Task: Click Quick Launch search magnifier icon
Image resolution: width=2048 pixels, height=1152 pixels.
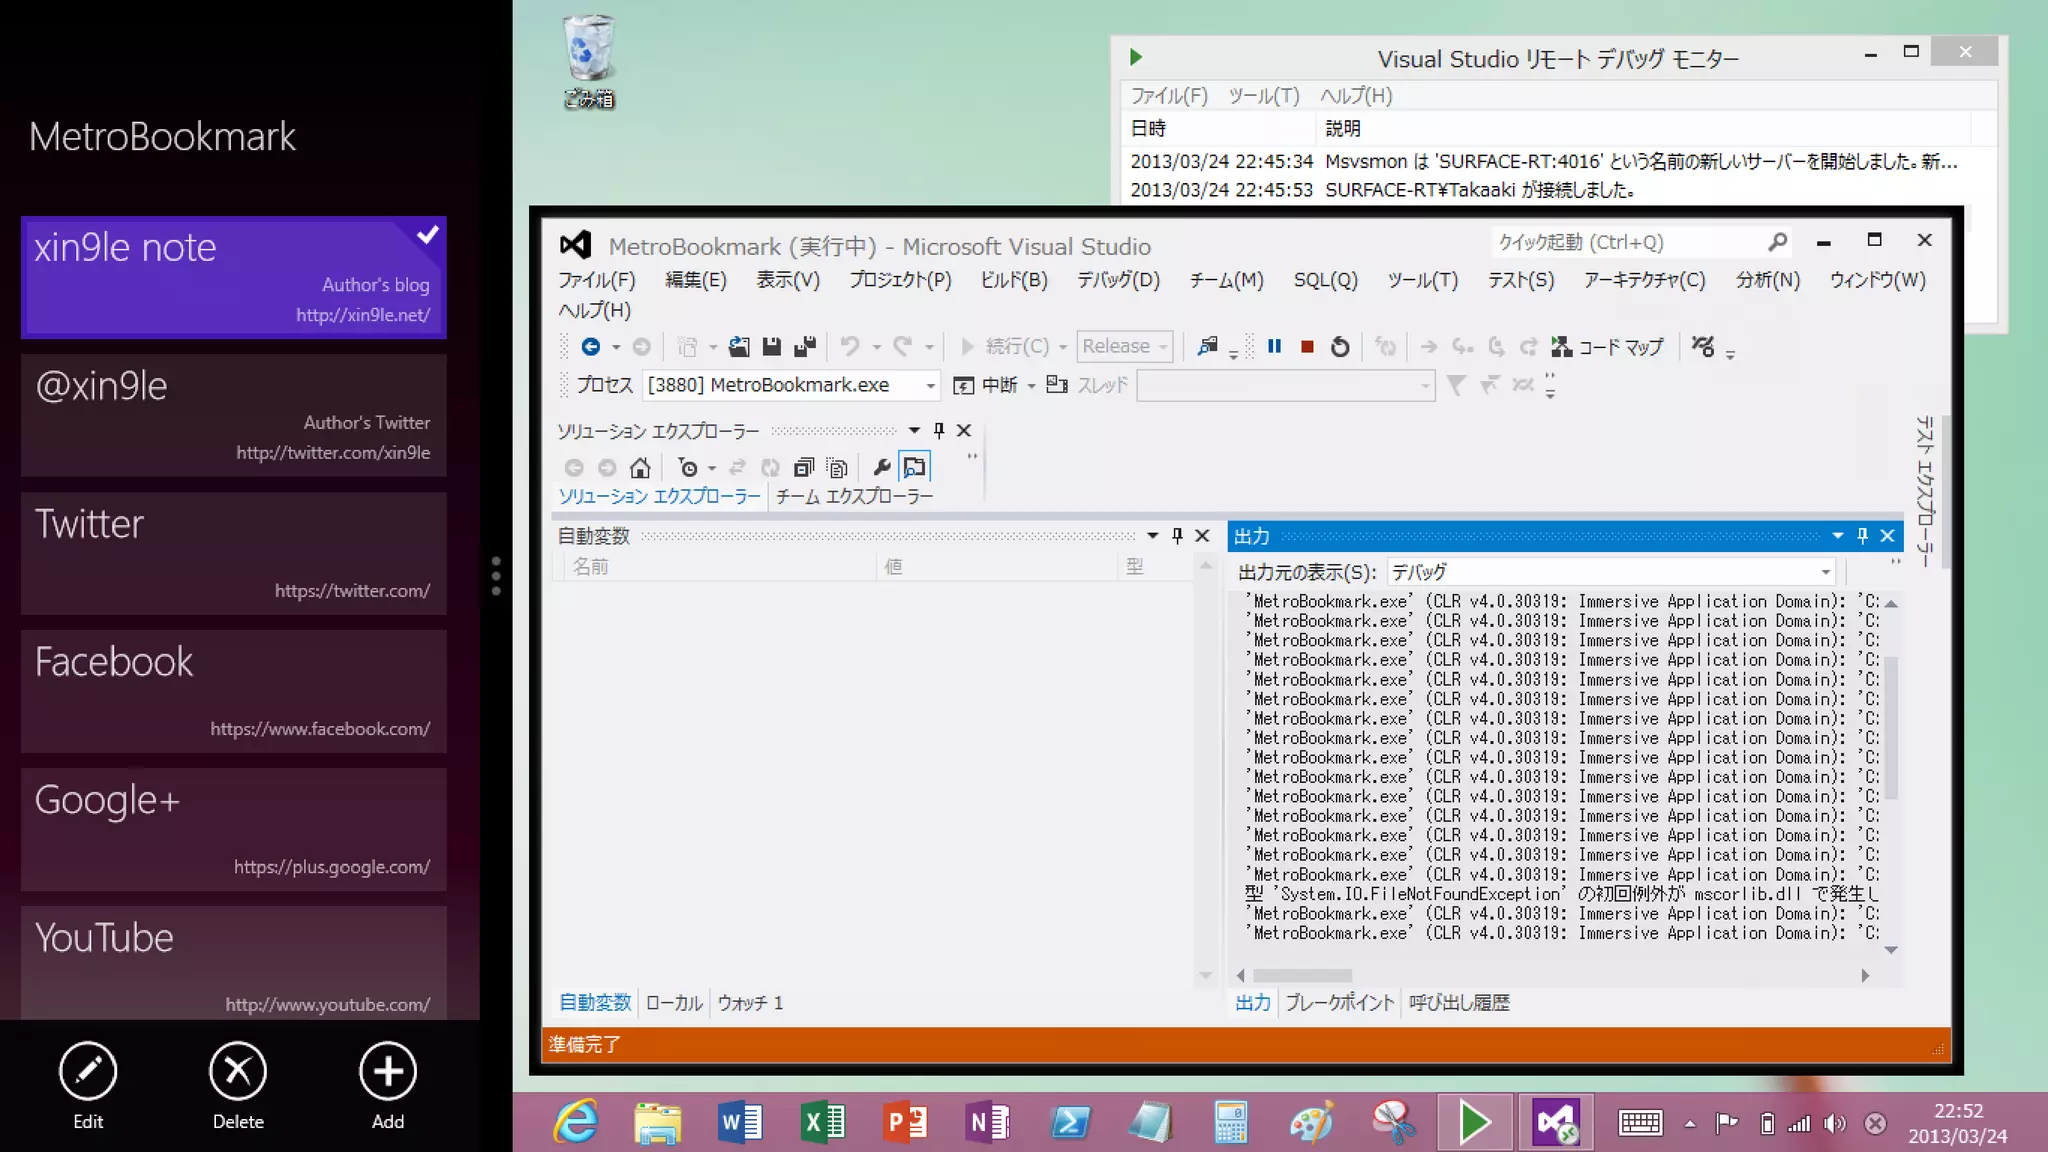Action: (1777, 242)
